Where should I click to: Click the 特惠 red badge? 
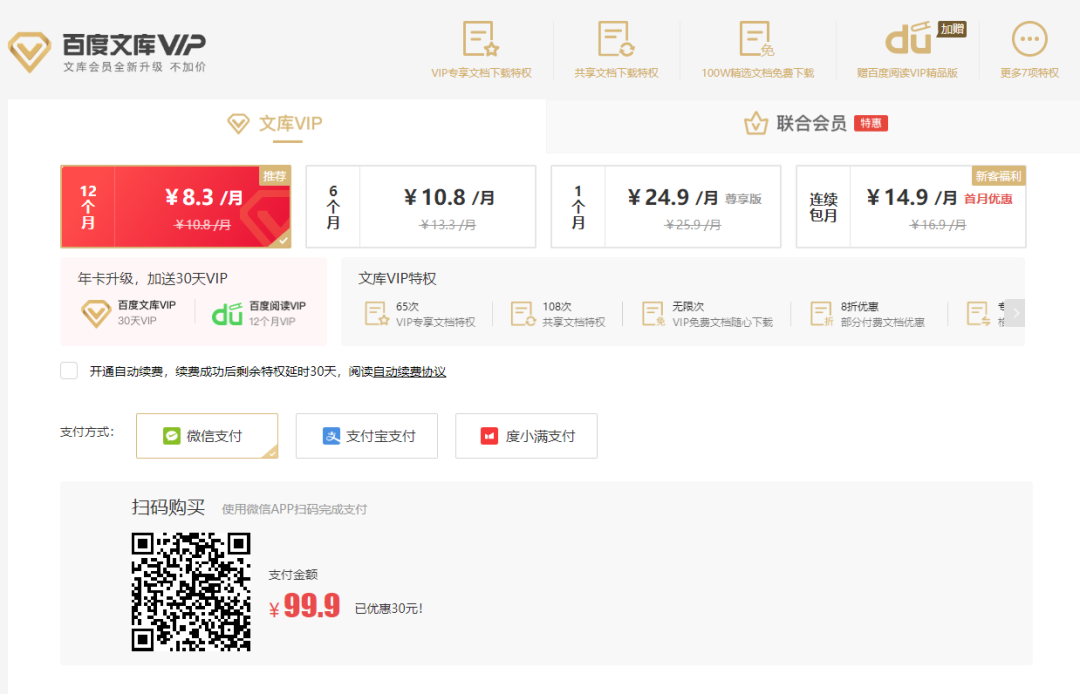pyautogui.click(x=871, y=123)
